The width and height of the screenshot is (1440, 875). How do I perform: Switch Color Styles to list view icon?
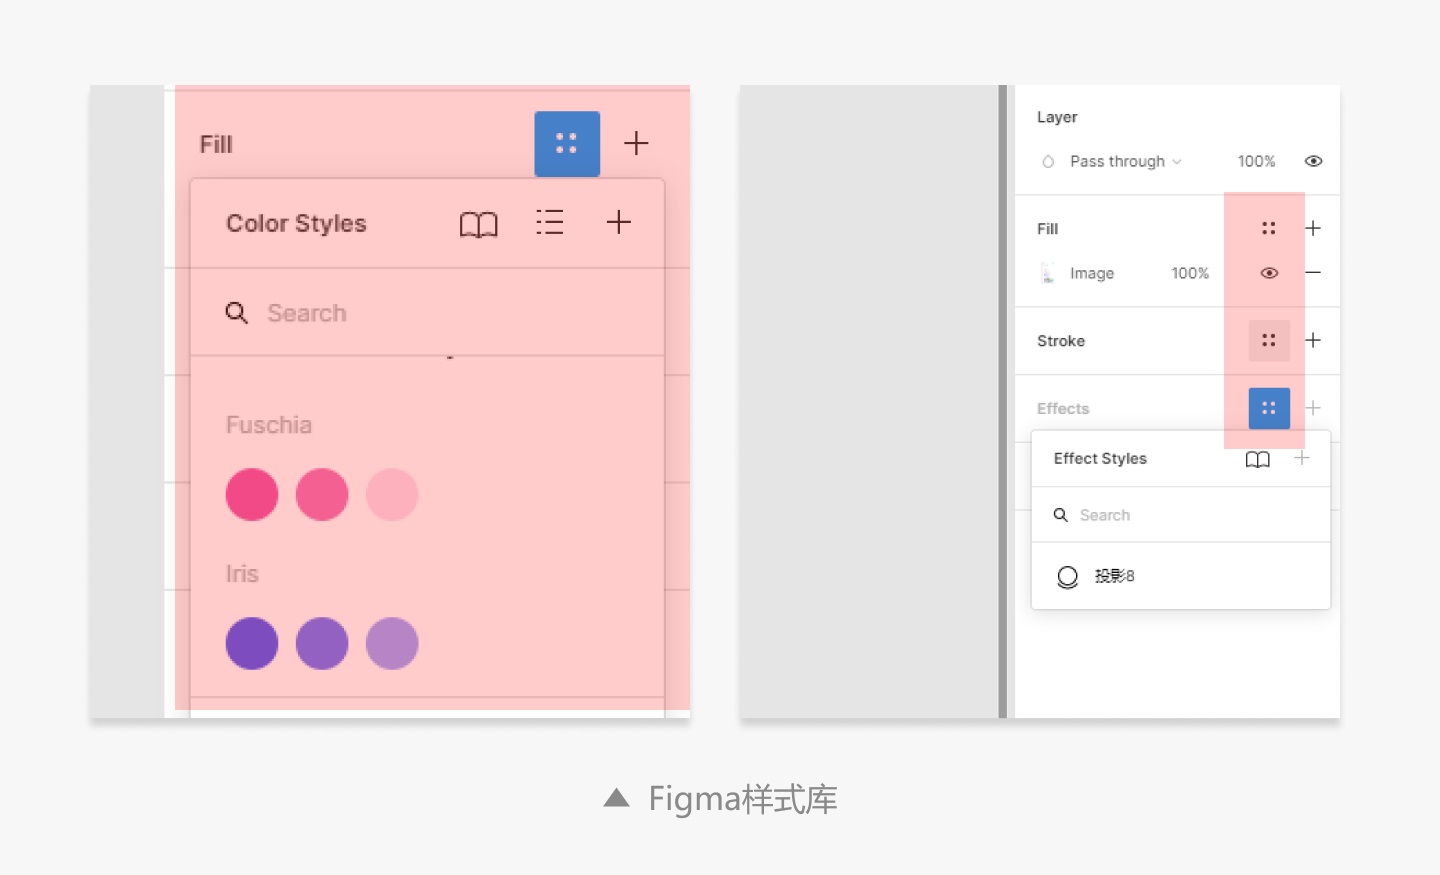click(550, 222)
